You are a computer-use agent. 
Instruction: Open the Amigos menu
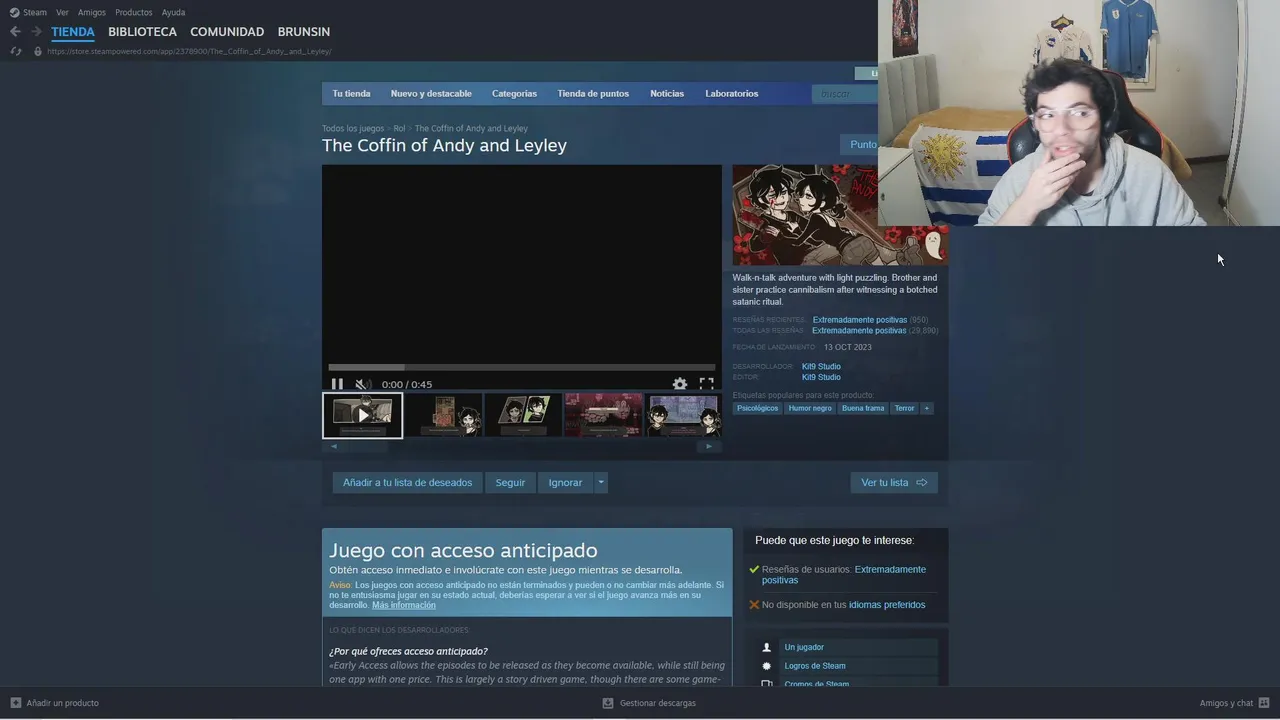[92, 12]
